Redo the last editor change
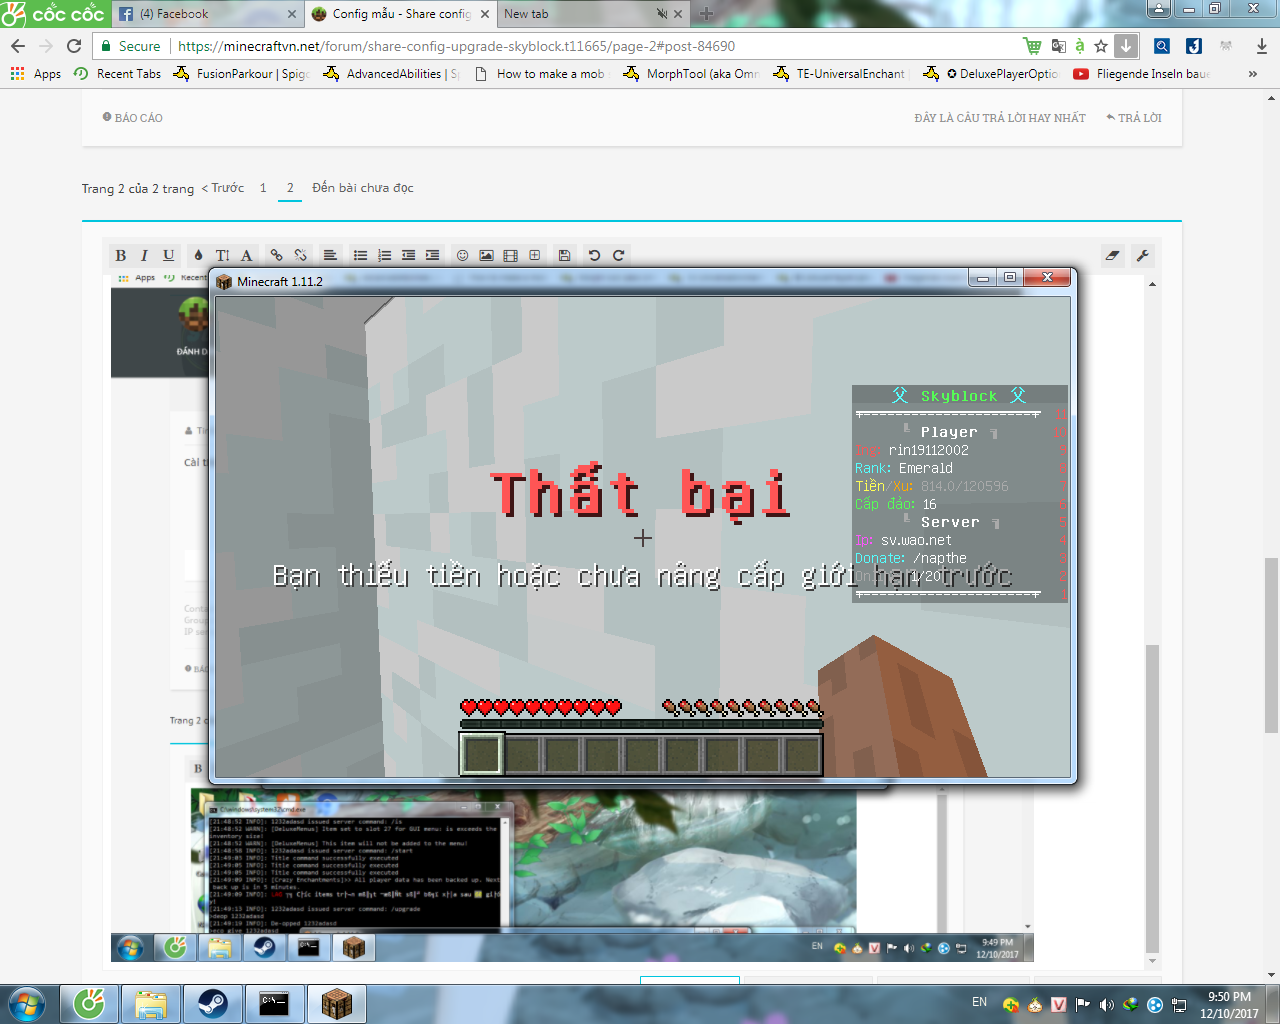This screenshot has height=1024, width=1280. [x=618, y=255]
